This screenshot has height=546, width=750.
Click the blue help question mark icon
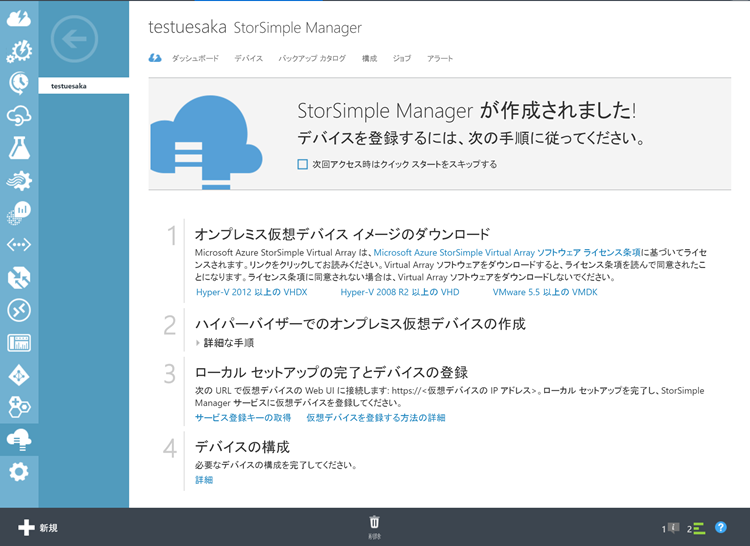721,527
